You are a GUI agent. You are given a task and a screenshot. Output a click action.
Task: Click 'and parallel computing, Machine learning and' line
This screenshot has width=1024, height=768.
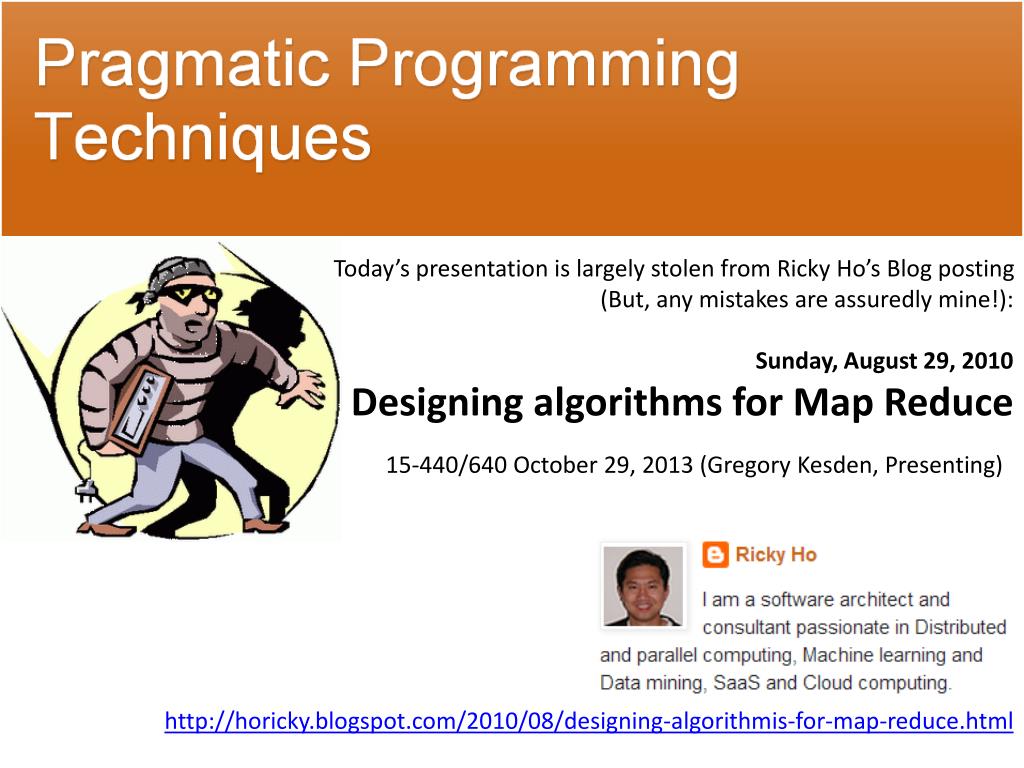point(792,655)
